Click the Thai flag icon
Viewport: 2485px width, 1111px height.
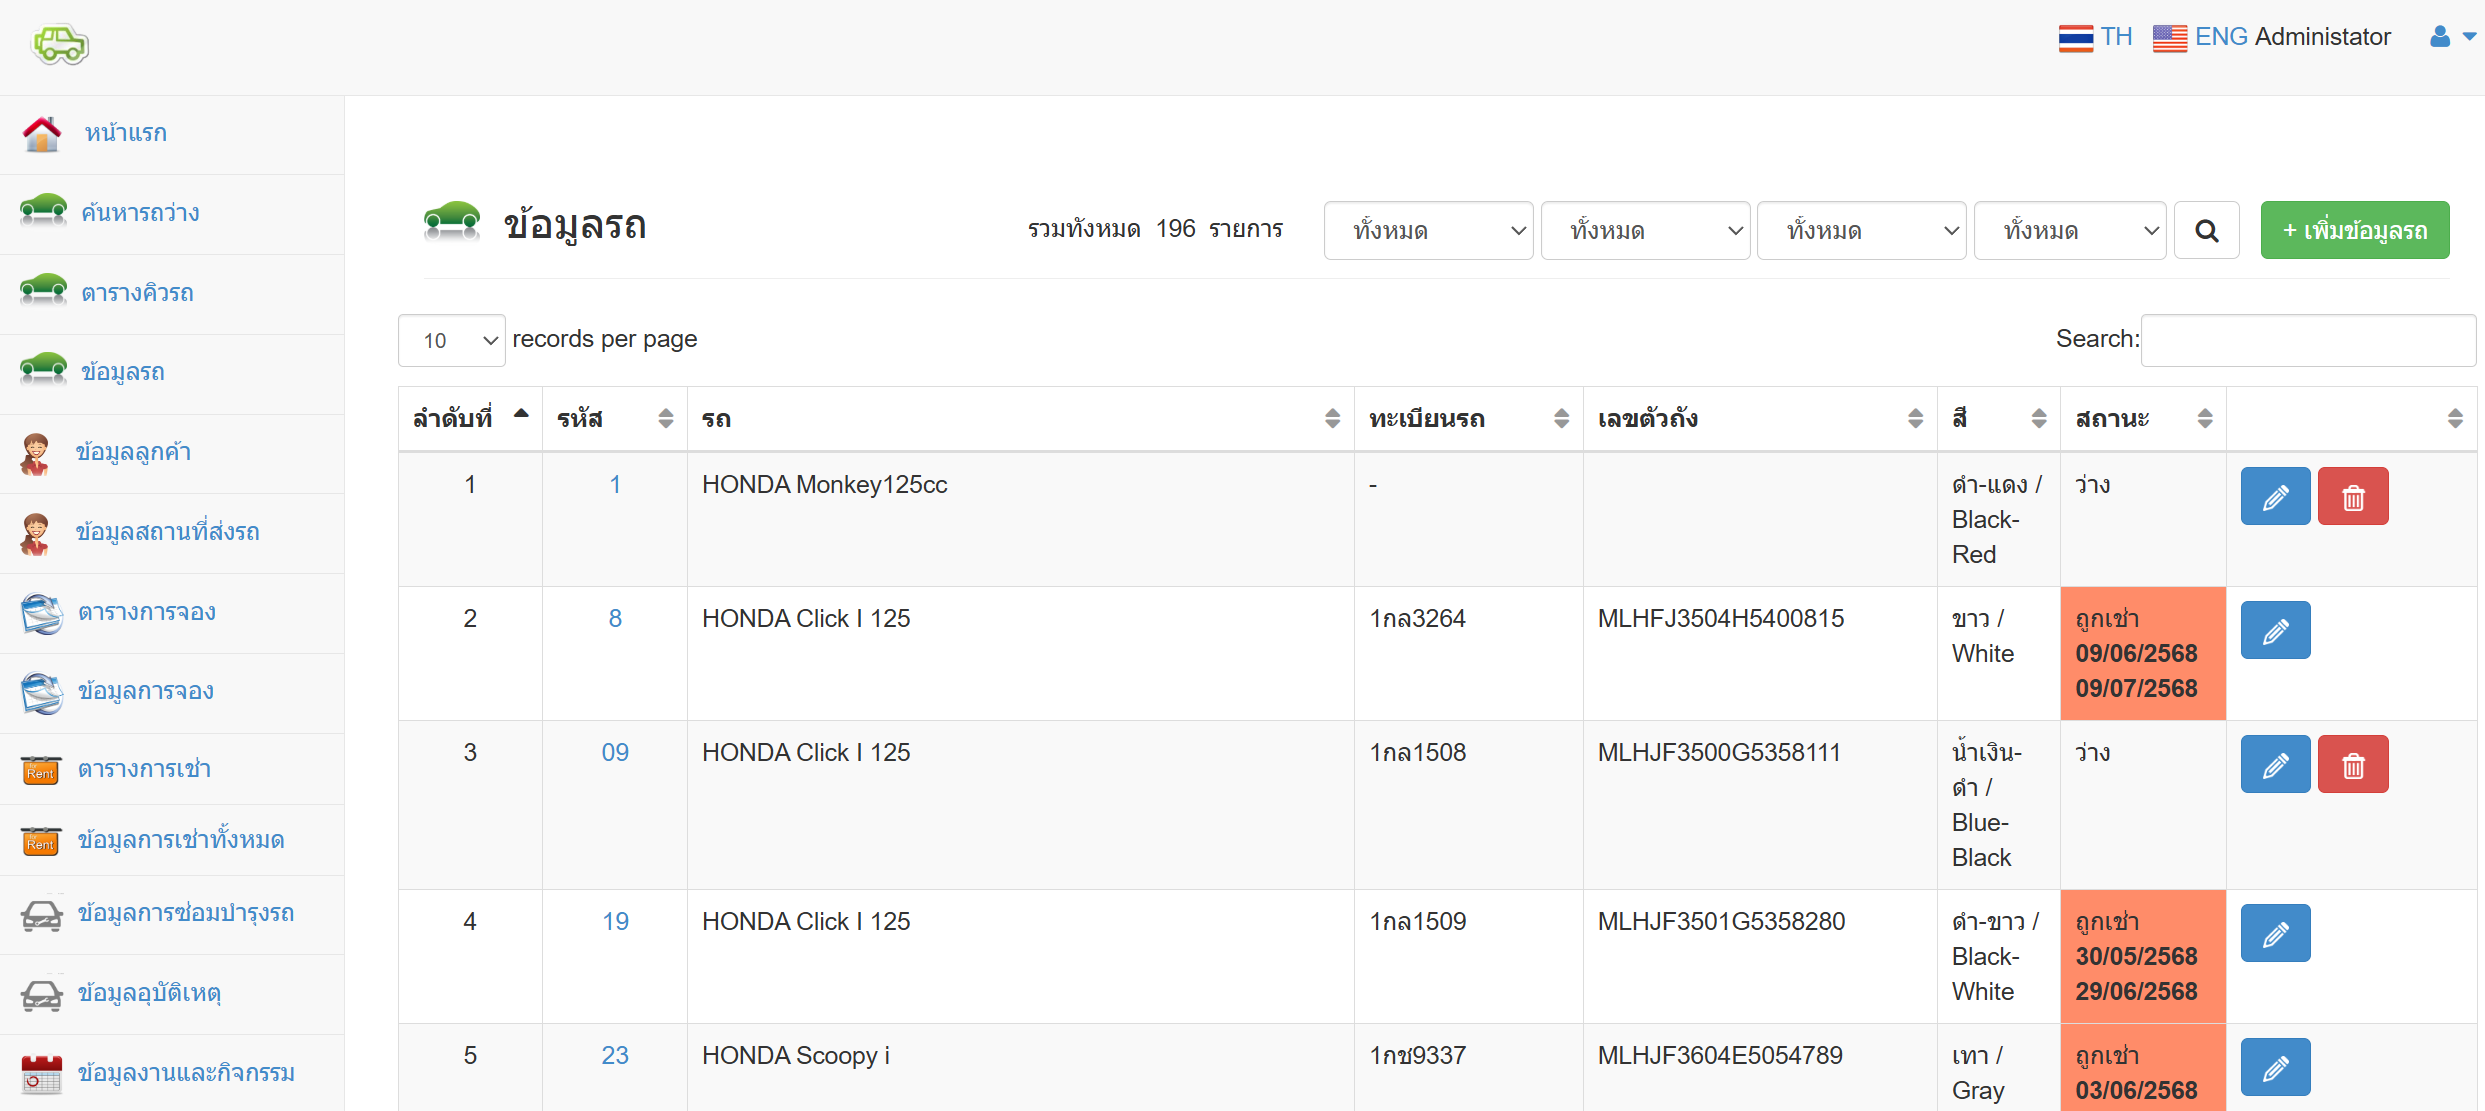coord(2076,38)
